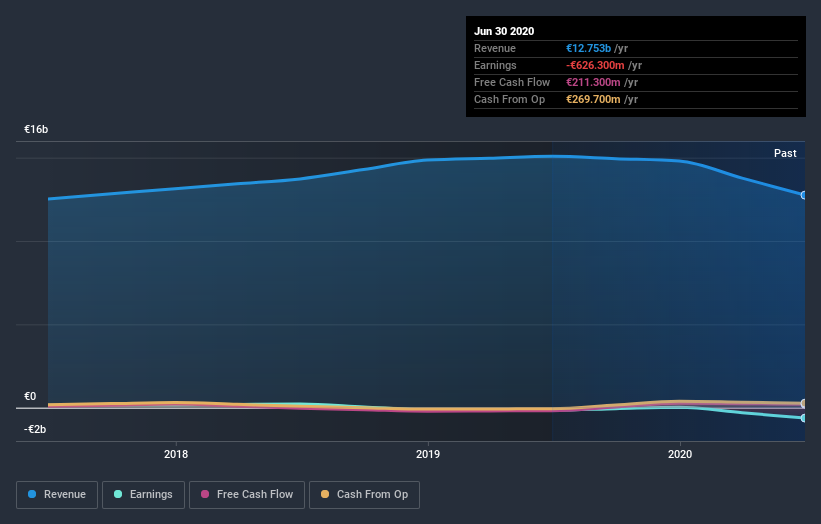Toggle the Free Cash Flow legend button
821x524 pixels.
pyautogui.click(x=247, y=495)
